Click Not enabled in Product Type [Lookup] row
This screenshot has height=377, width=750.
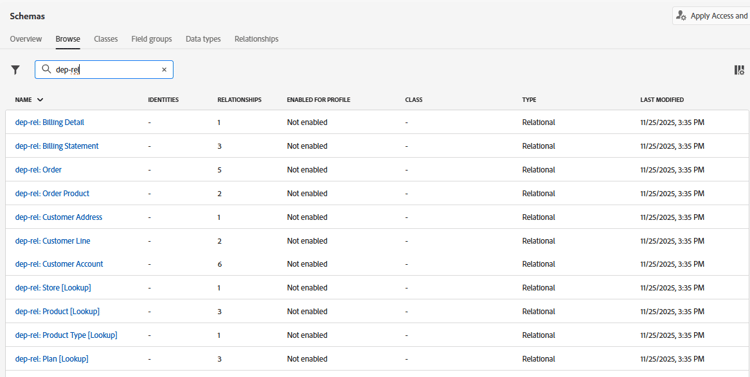pos(307,335)
